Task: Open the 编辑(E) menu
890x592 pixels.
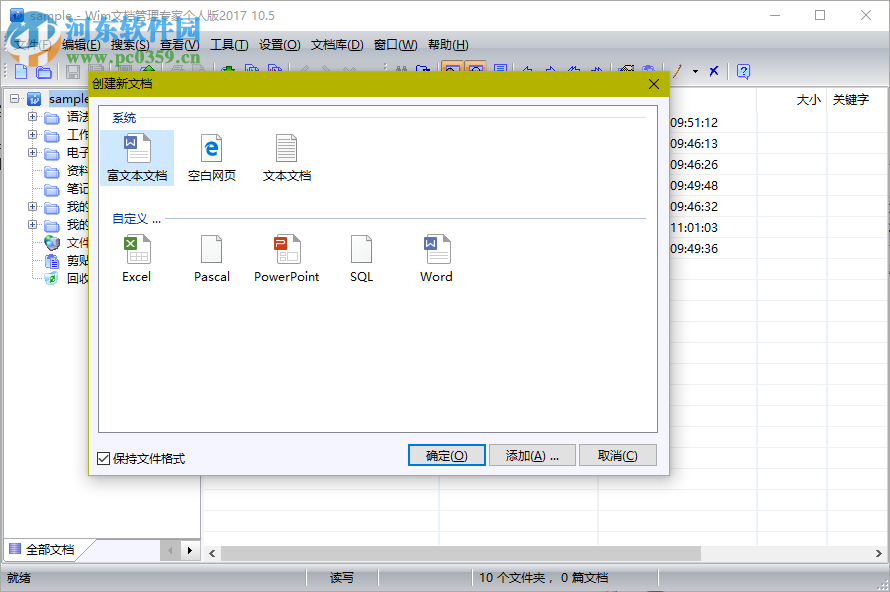Action: (81, 45)
